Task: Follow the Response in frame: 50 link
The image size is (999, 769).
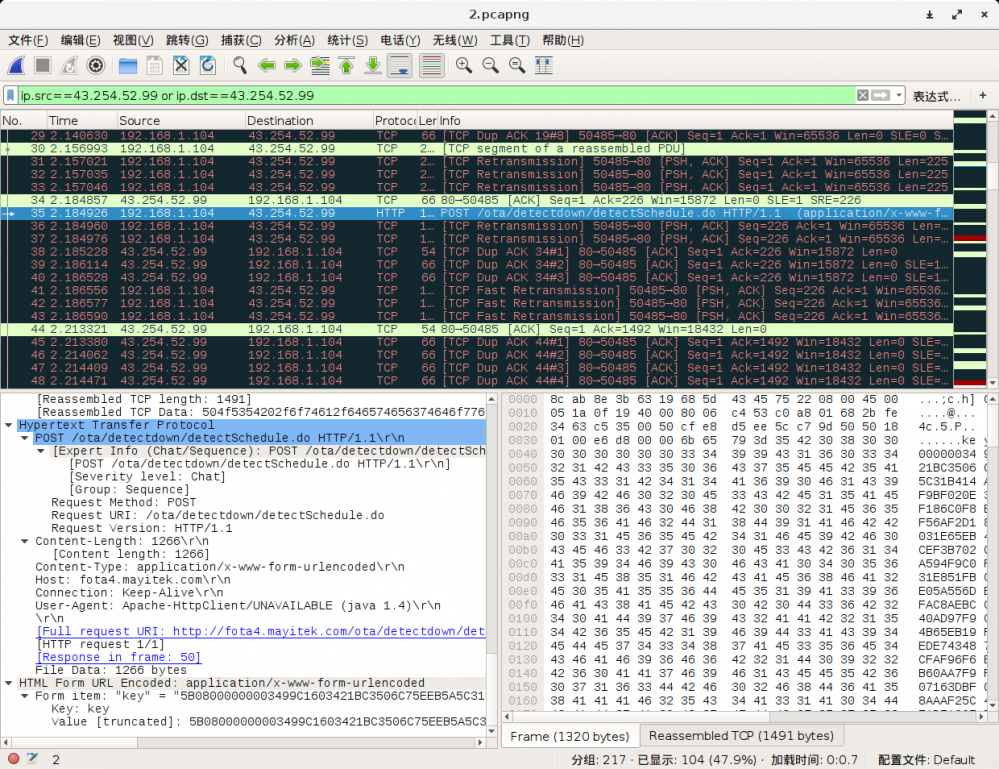Action: pyautogui.click(x=119, y=657)
